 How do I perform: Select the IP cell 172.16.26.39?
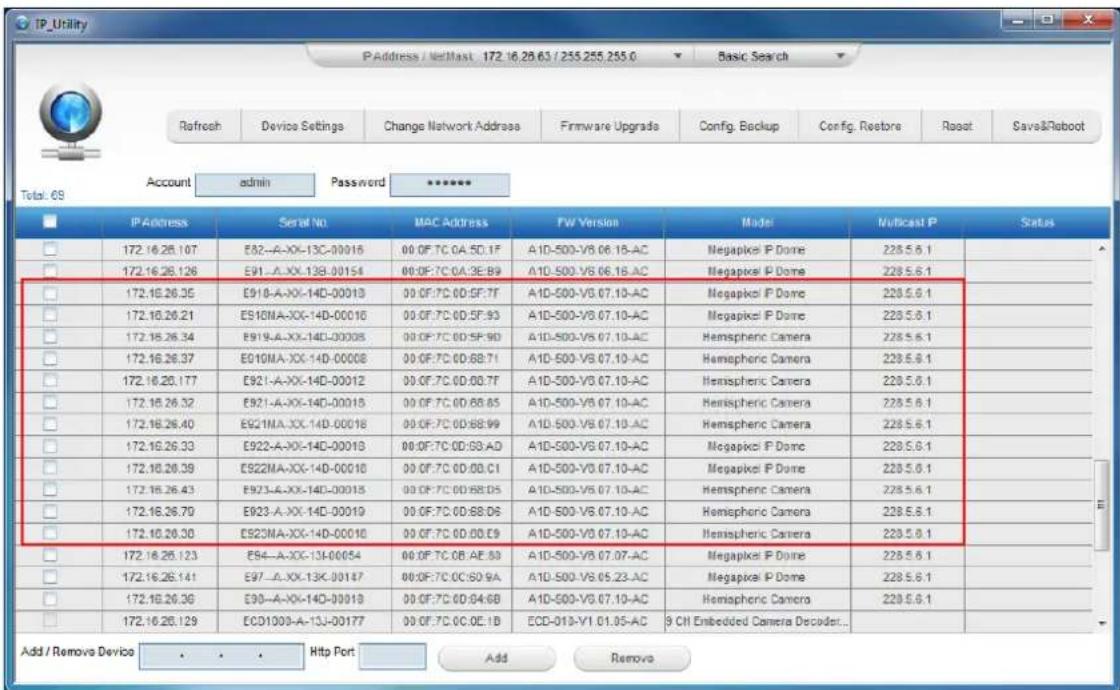[159, 468]
